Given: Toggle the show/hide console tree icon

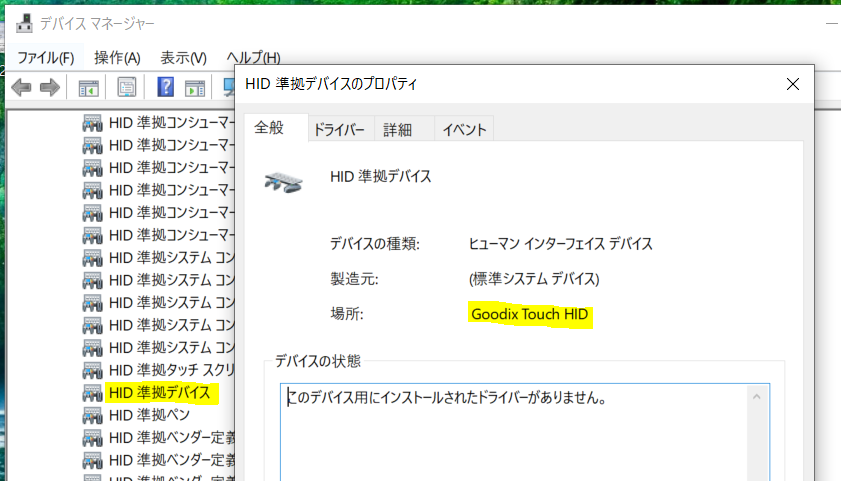Looking at the screenshot, I should pyautogui.click(x=88, y=88).
